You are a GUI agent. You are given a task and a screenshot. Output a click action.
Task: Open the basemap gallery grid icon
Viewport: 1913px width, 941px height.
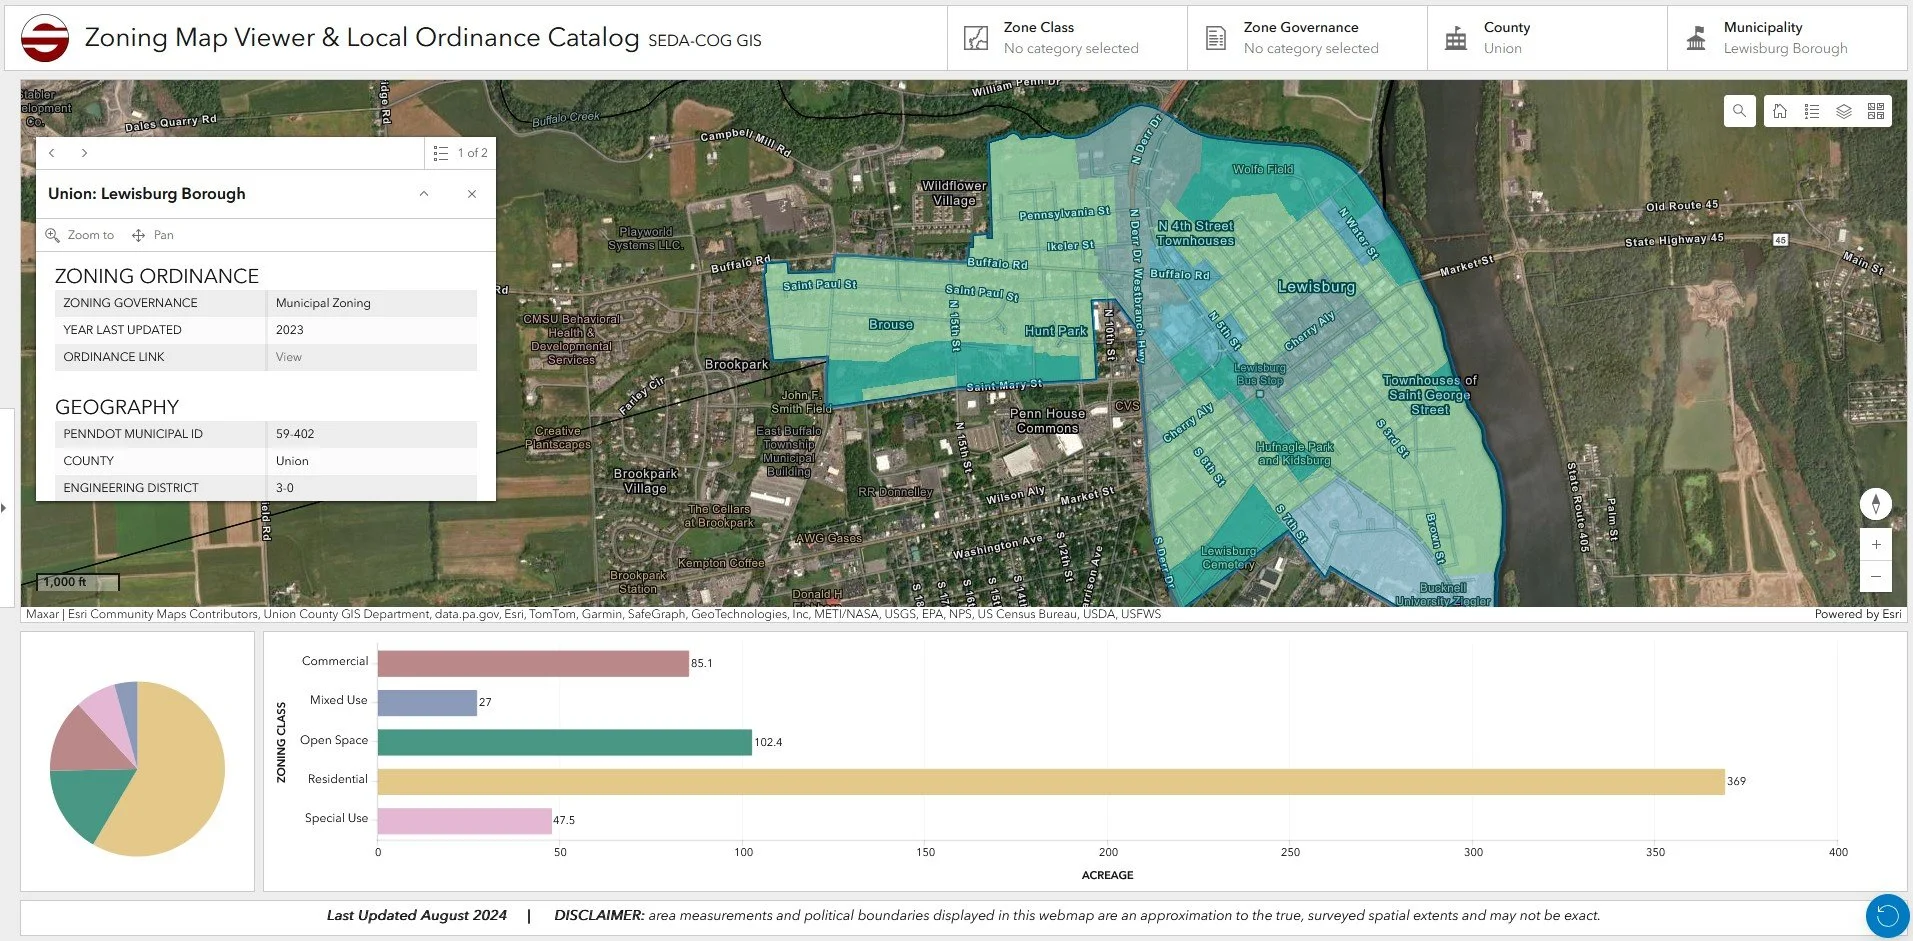coord(1876,111)
